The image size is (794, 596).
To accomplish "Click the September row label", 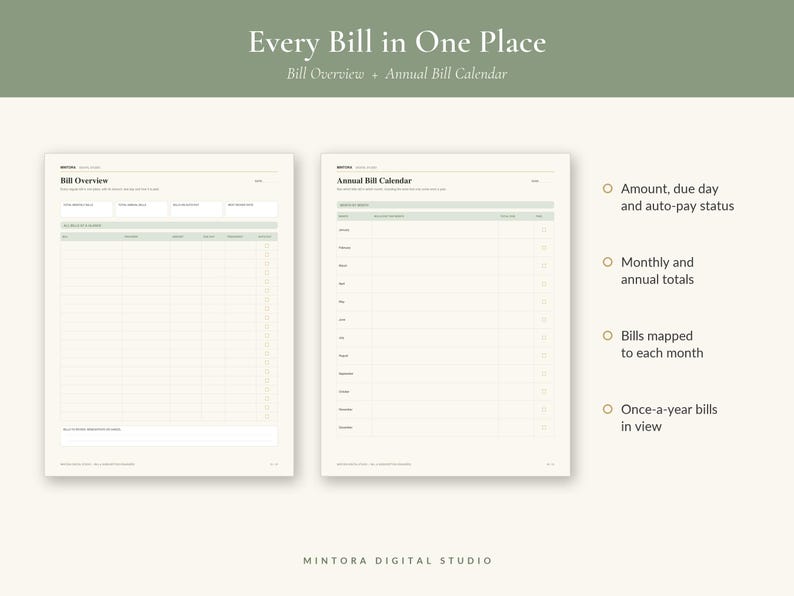I will [x=346, y=374].
